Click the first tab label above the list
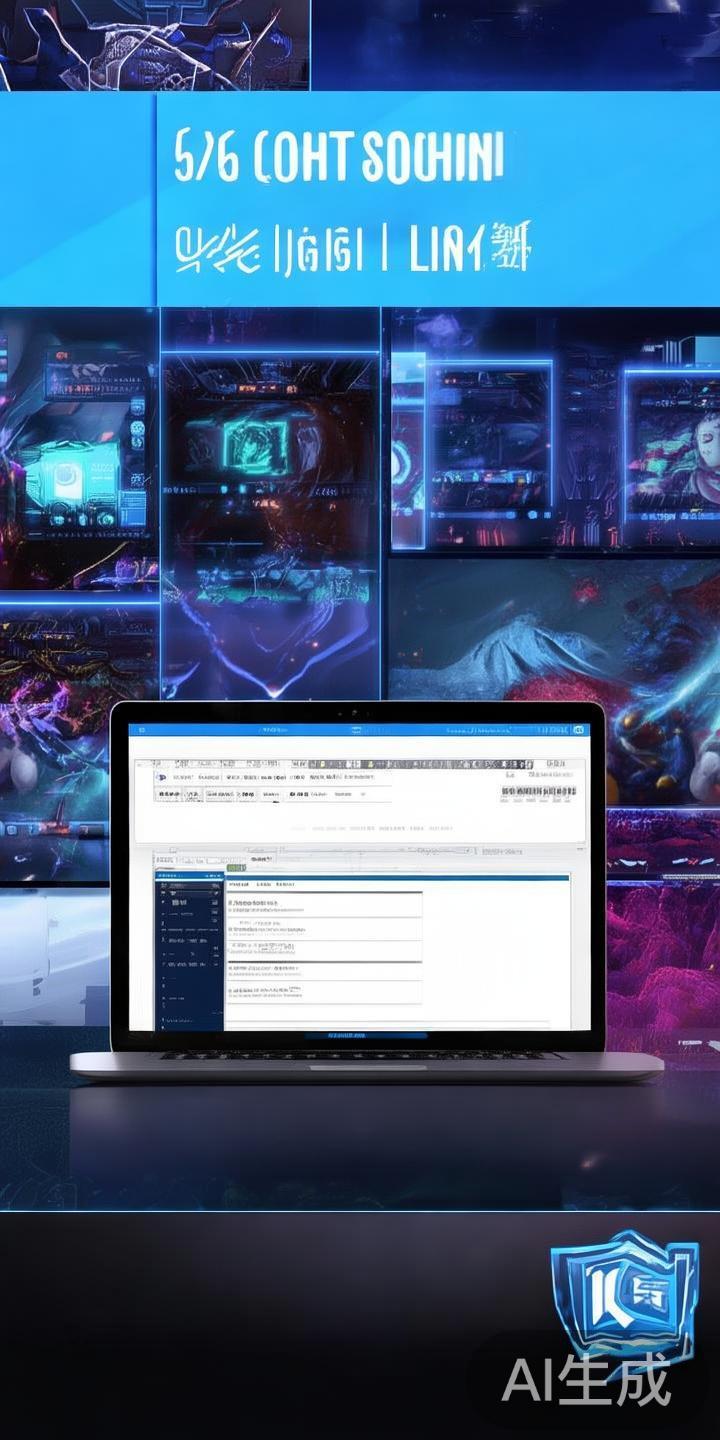The image size is (720, 1440). (238, 884)
